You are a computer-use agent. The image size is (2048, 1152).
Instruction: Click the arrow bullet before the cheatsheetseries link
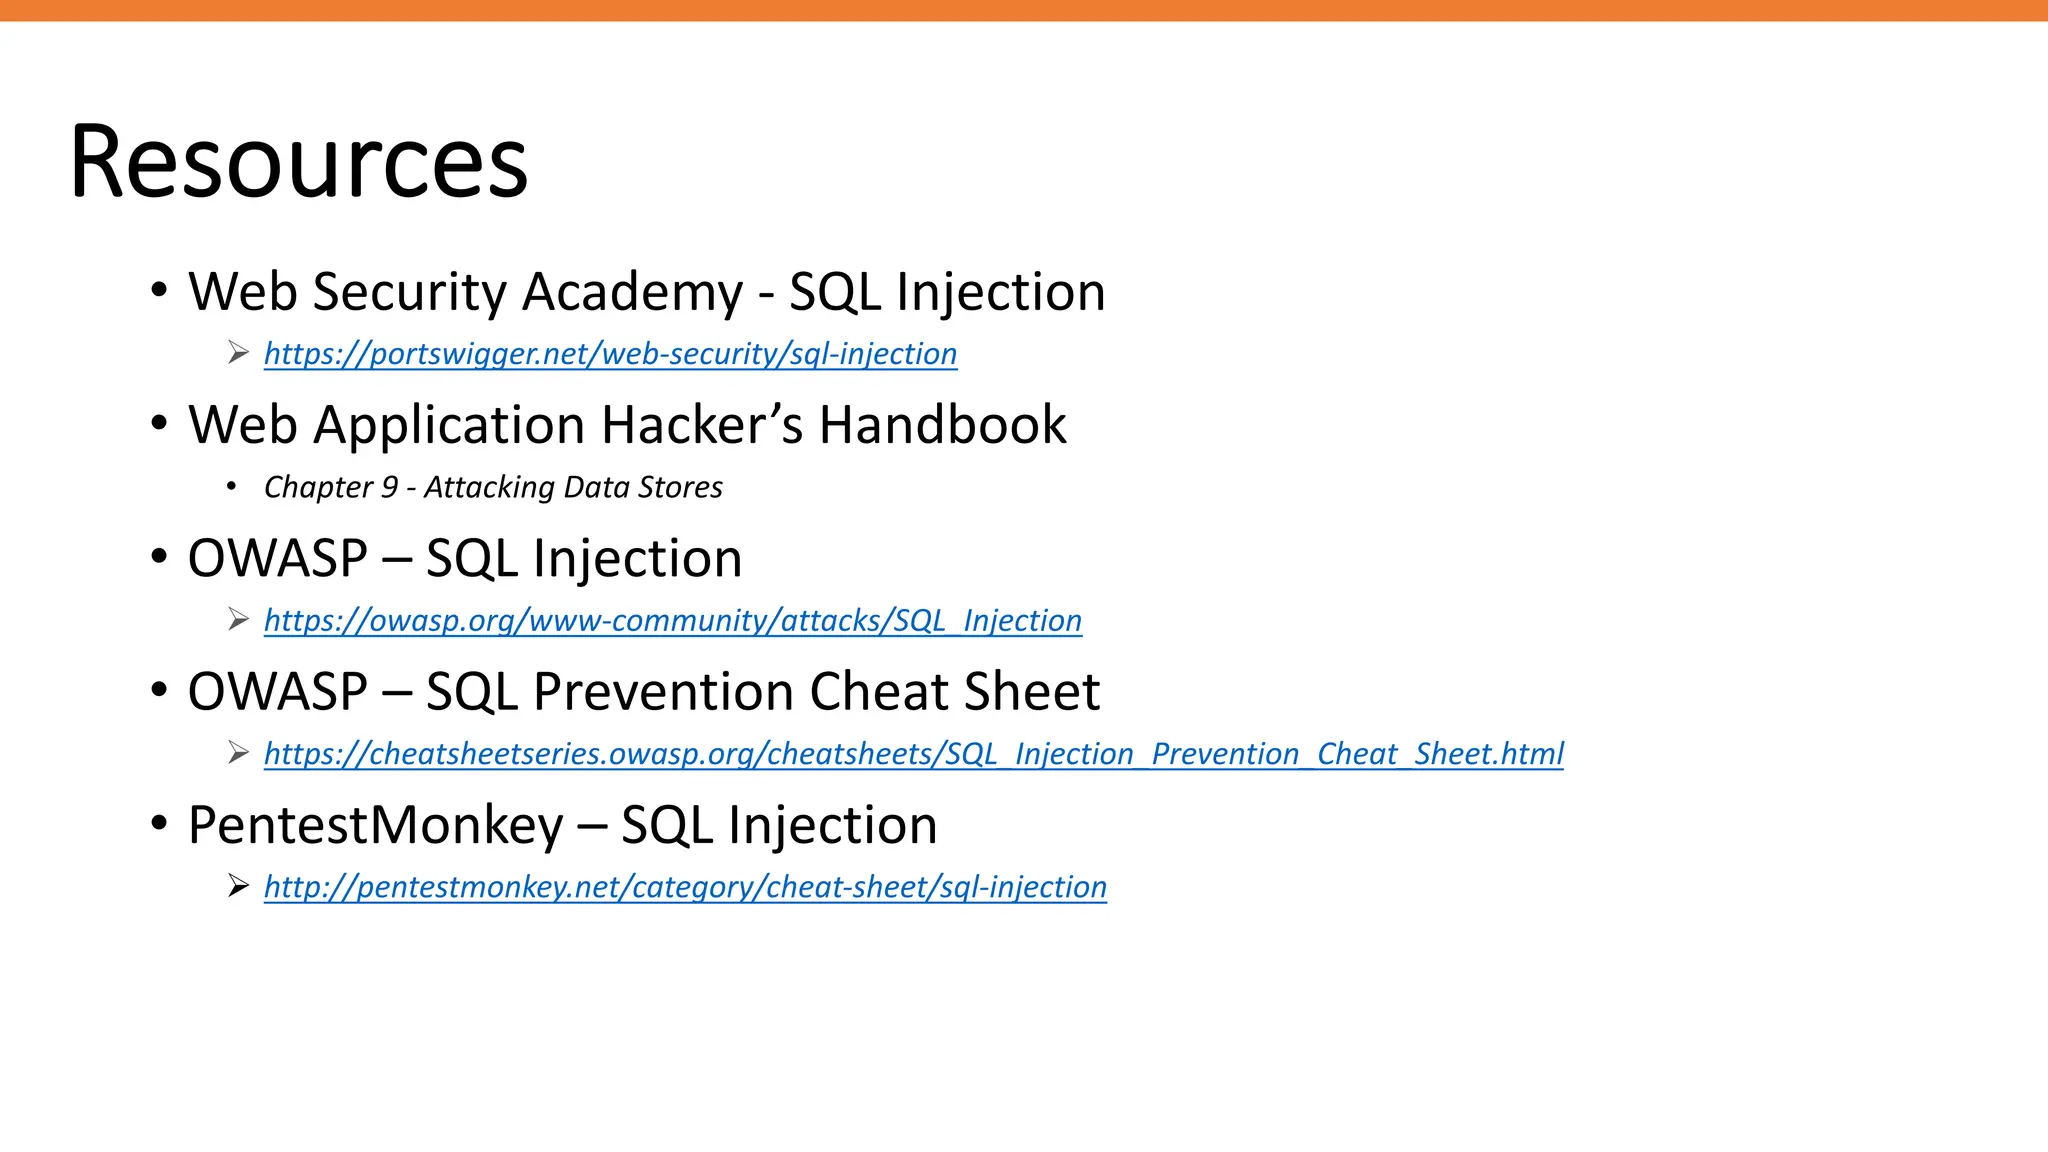(x=238, y=753)
